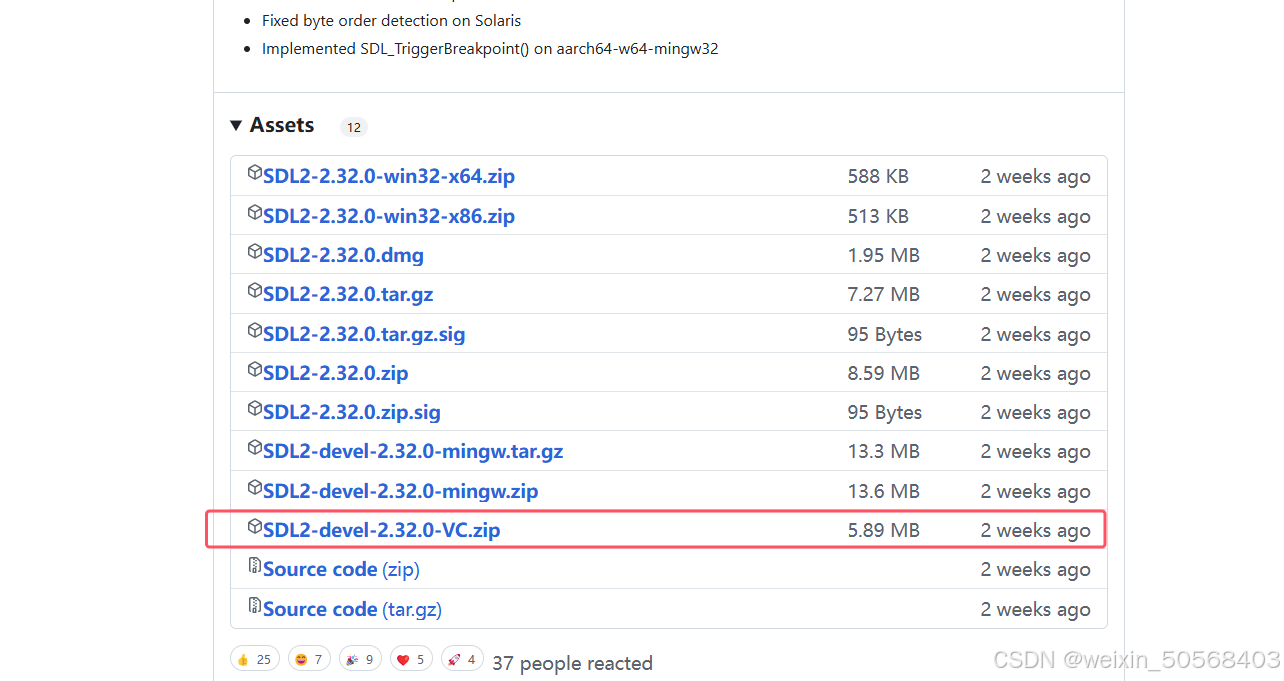Screen dimensions: 1284x681
Task: Click the 5.89 MB size text
Action: [883, 530]
